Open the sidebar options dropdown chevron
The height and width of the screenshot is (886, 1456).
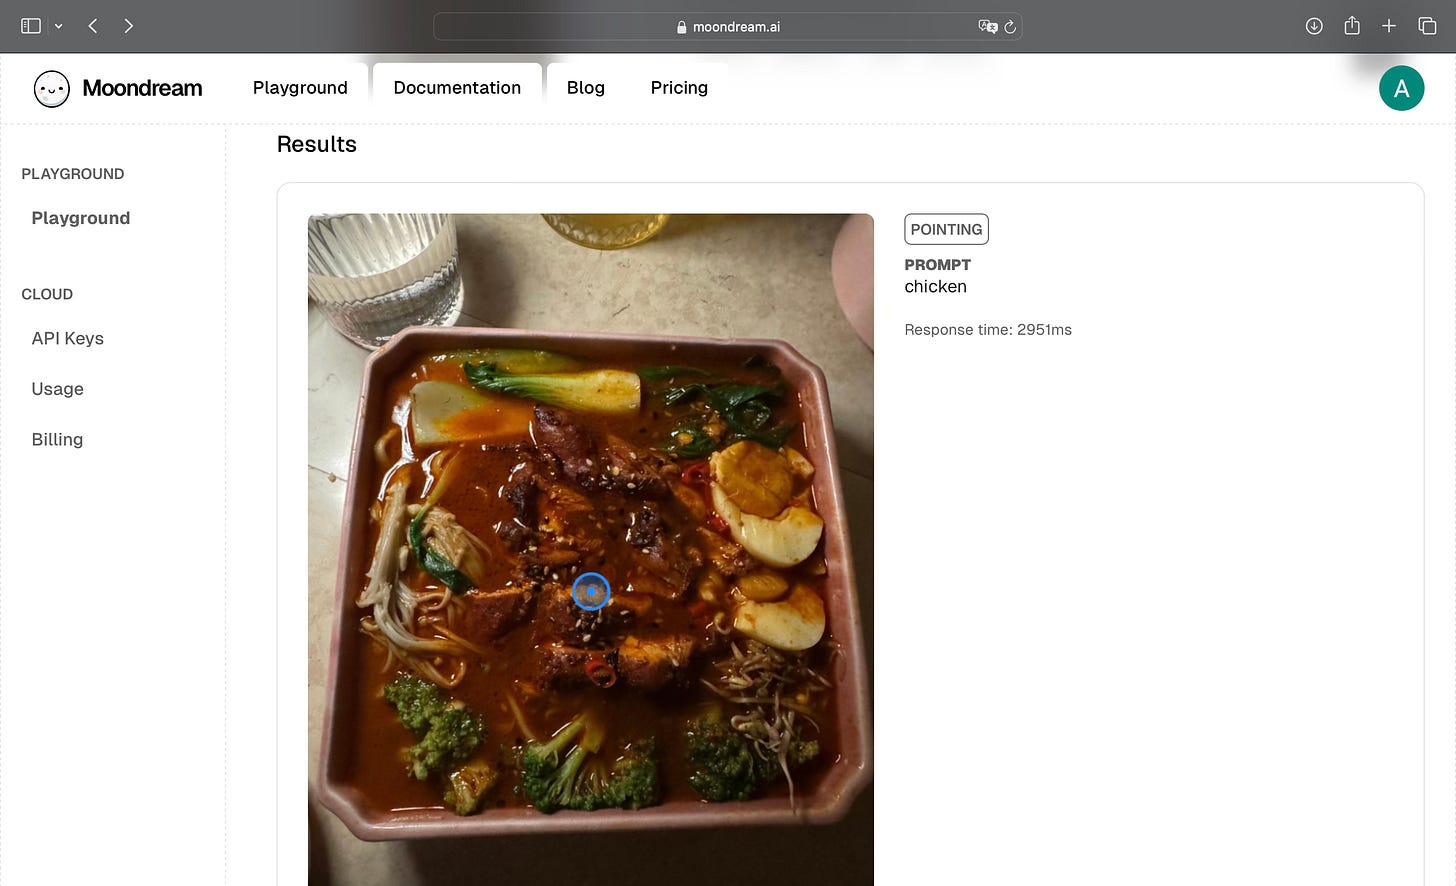(58, 26)
